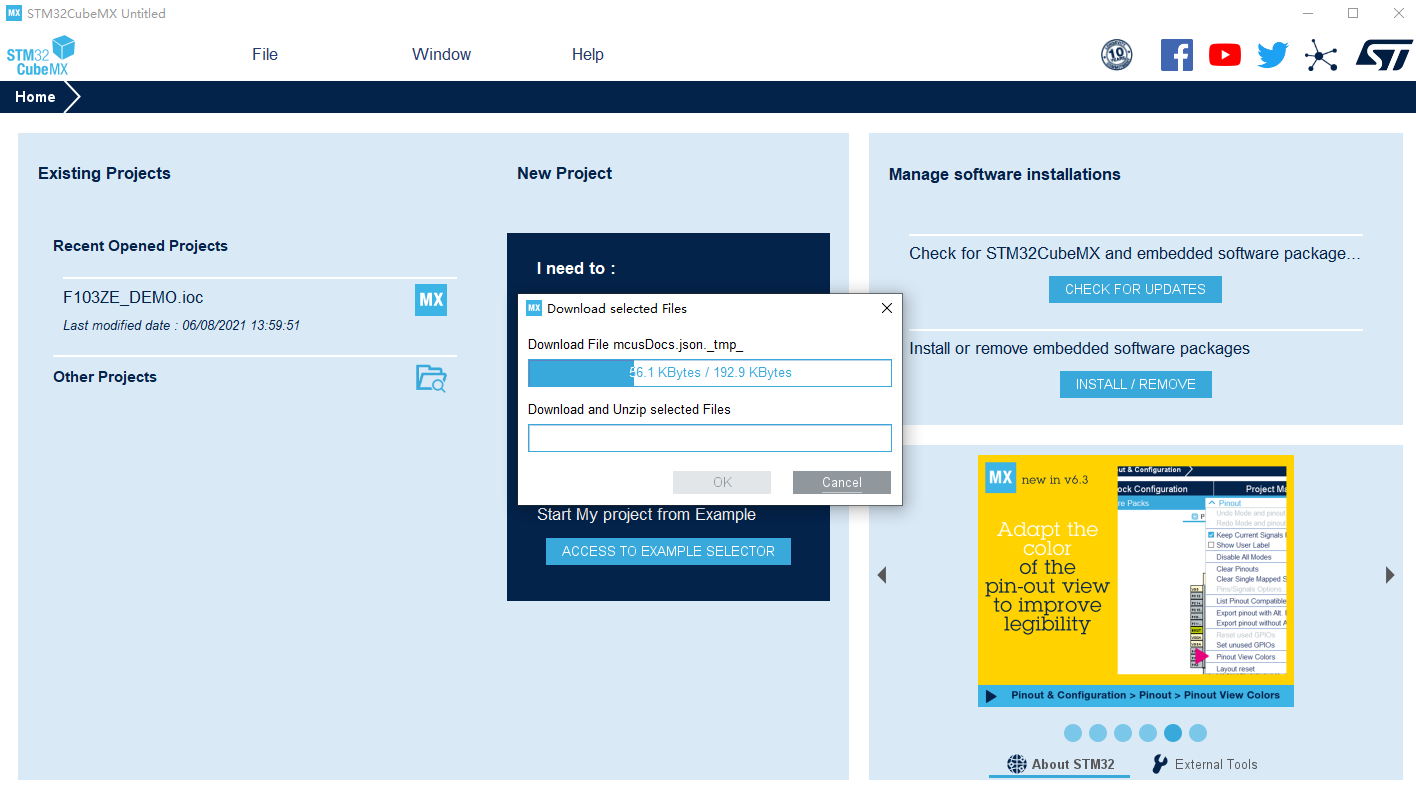Open the ST Facebook page icon

[1177, 55]
